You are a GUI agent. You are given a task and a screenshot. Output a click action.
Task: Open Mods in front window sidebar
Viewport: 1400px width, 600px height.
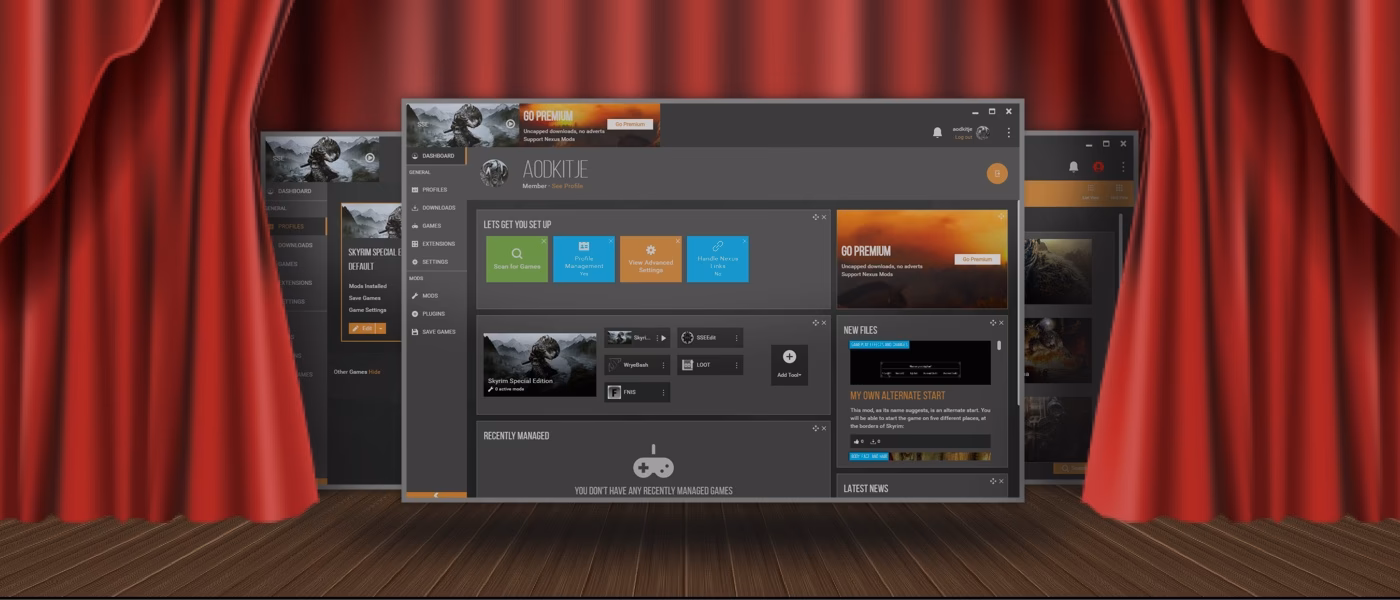(x=436, y=295)
